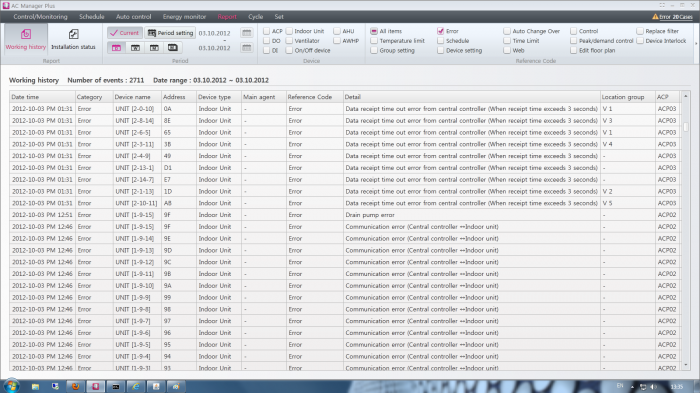Click the volume icon in system tray
This screenshot has height=393, width=700.
(x=654, y=387)
